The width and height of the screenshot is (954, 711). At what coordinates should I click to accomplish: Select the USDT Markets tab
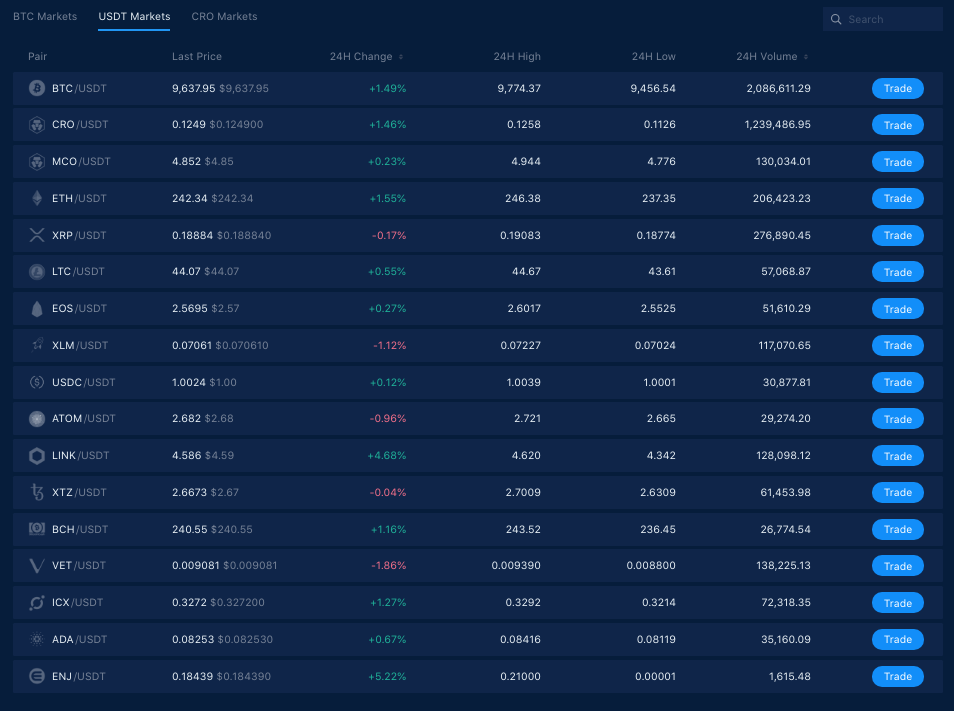(134, 16)
